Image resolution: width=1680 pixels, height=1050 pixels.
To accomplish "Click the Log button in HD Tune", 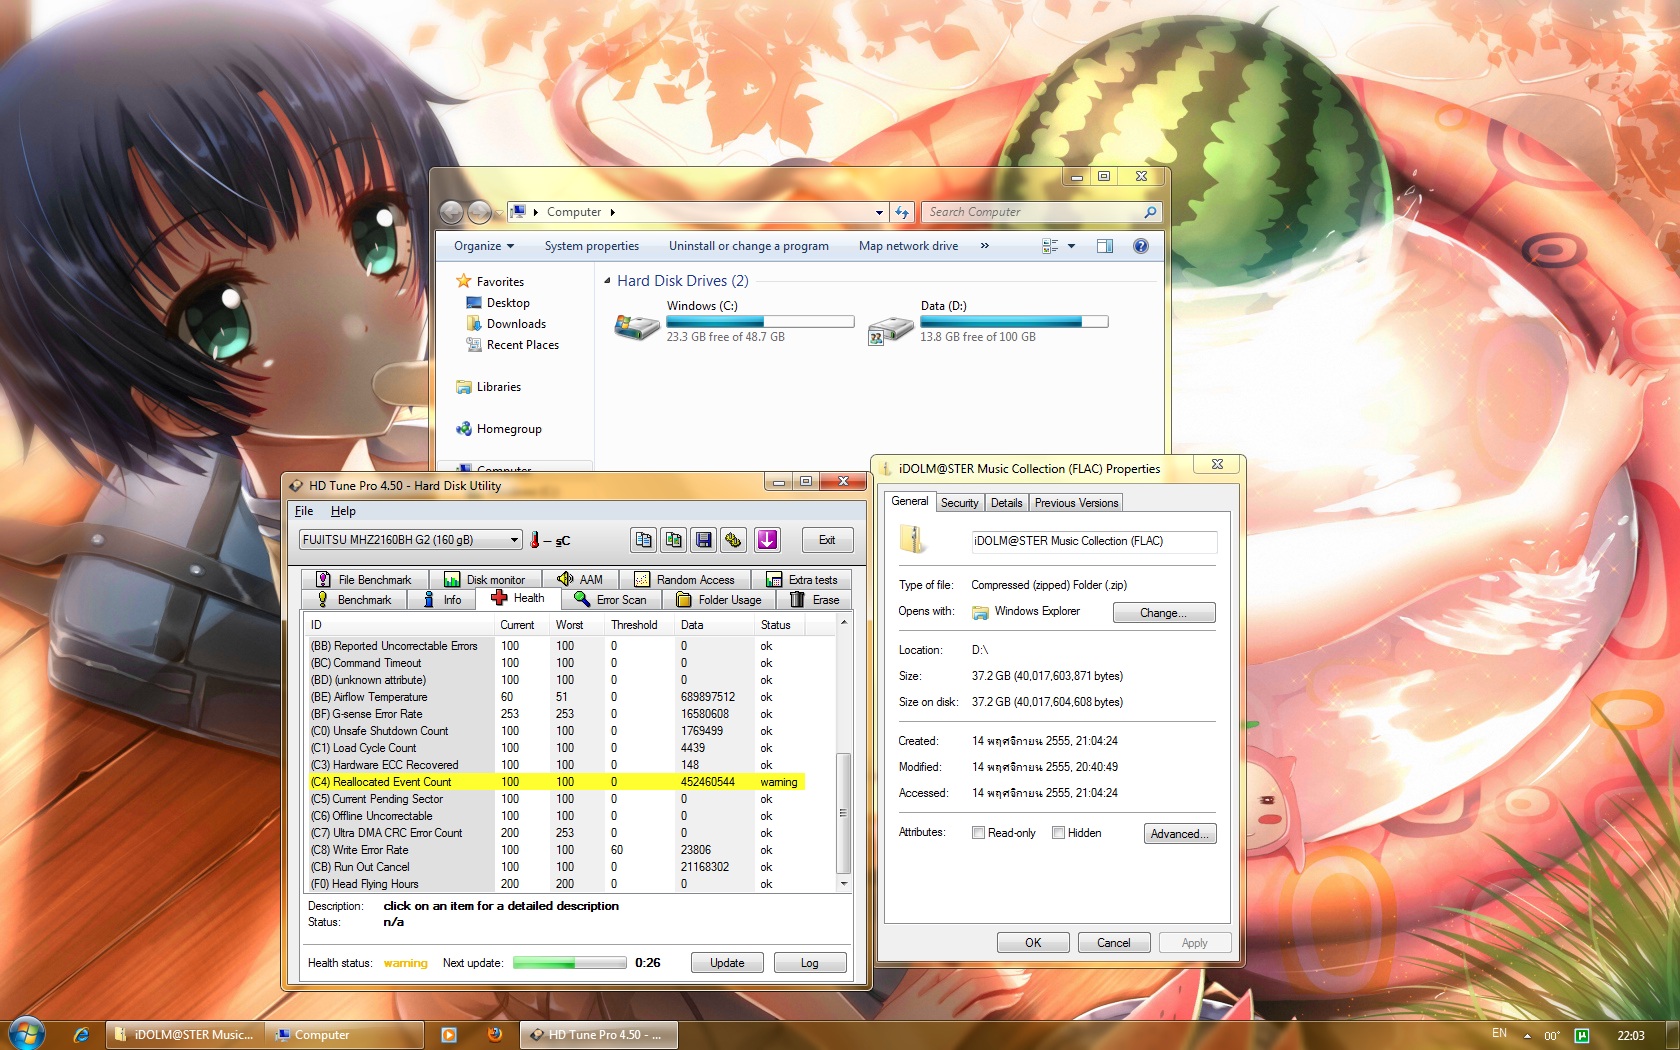I will point(810,963).
